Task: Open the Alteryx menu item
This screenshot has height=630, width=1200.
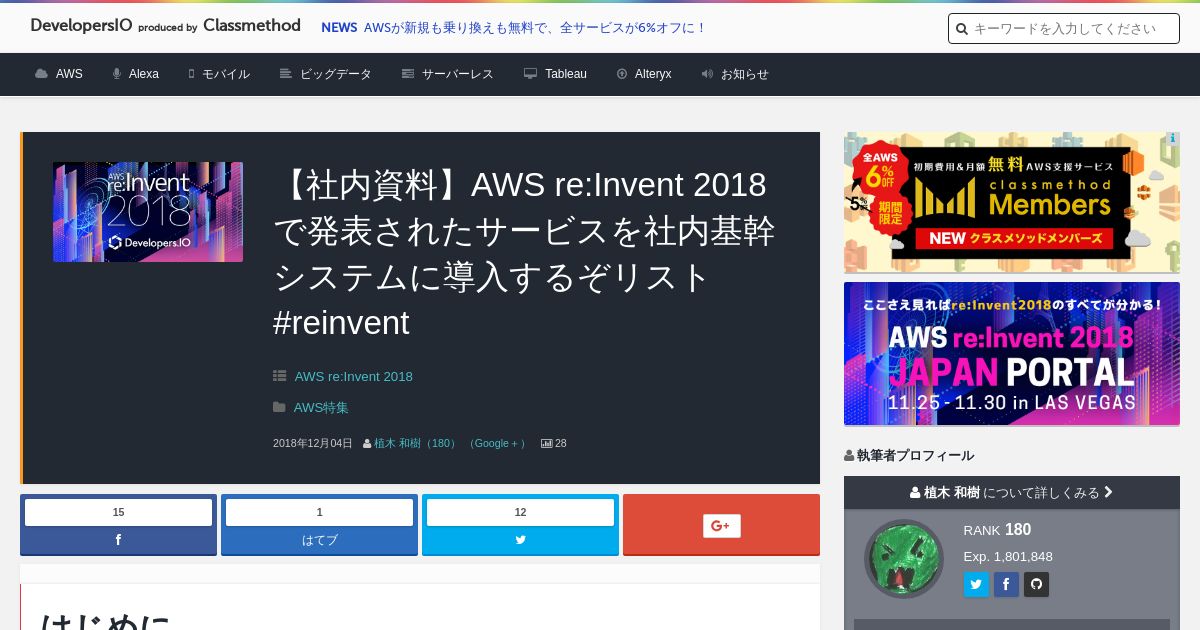Action: tap(643, 74)
